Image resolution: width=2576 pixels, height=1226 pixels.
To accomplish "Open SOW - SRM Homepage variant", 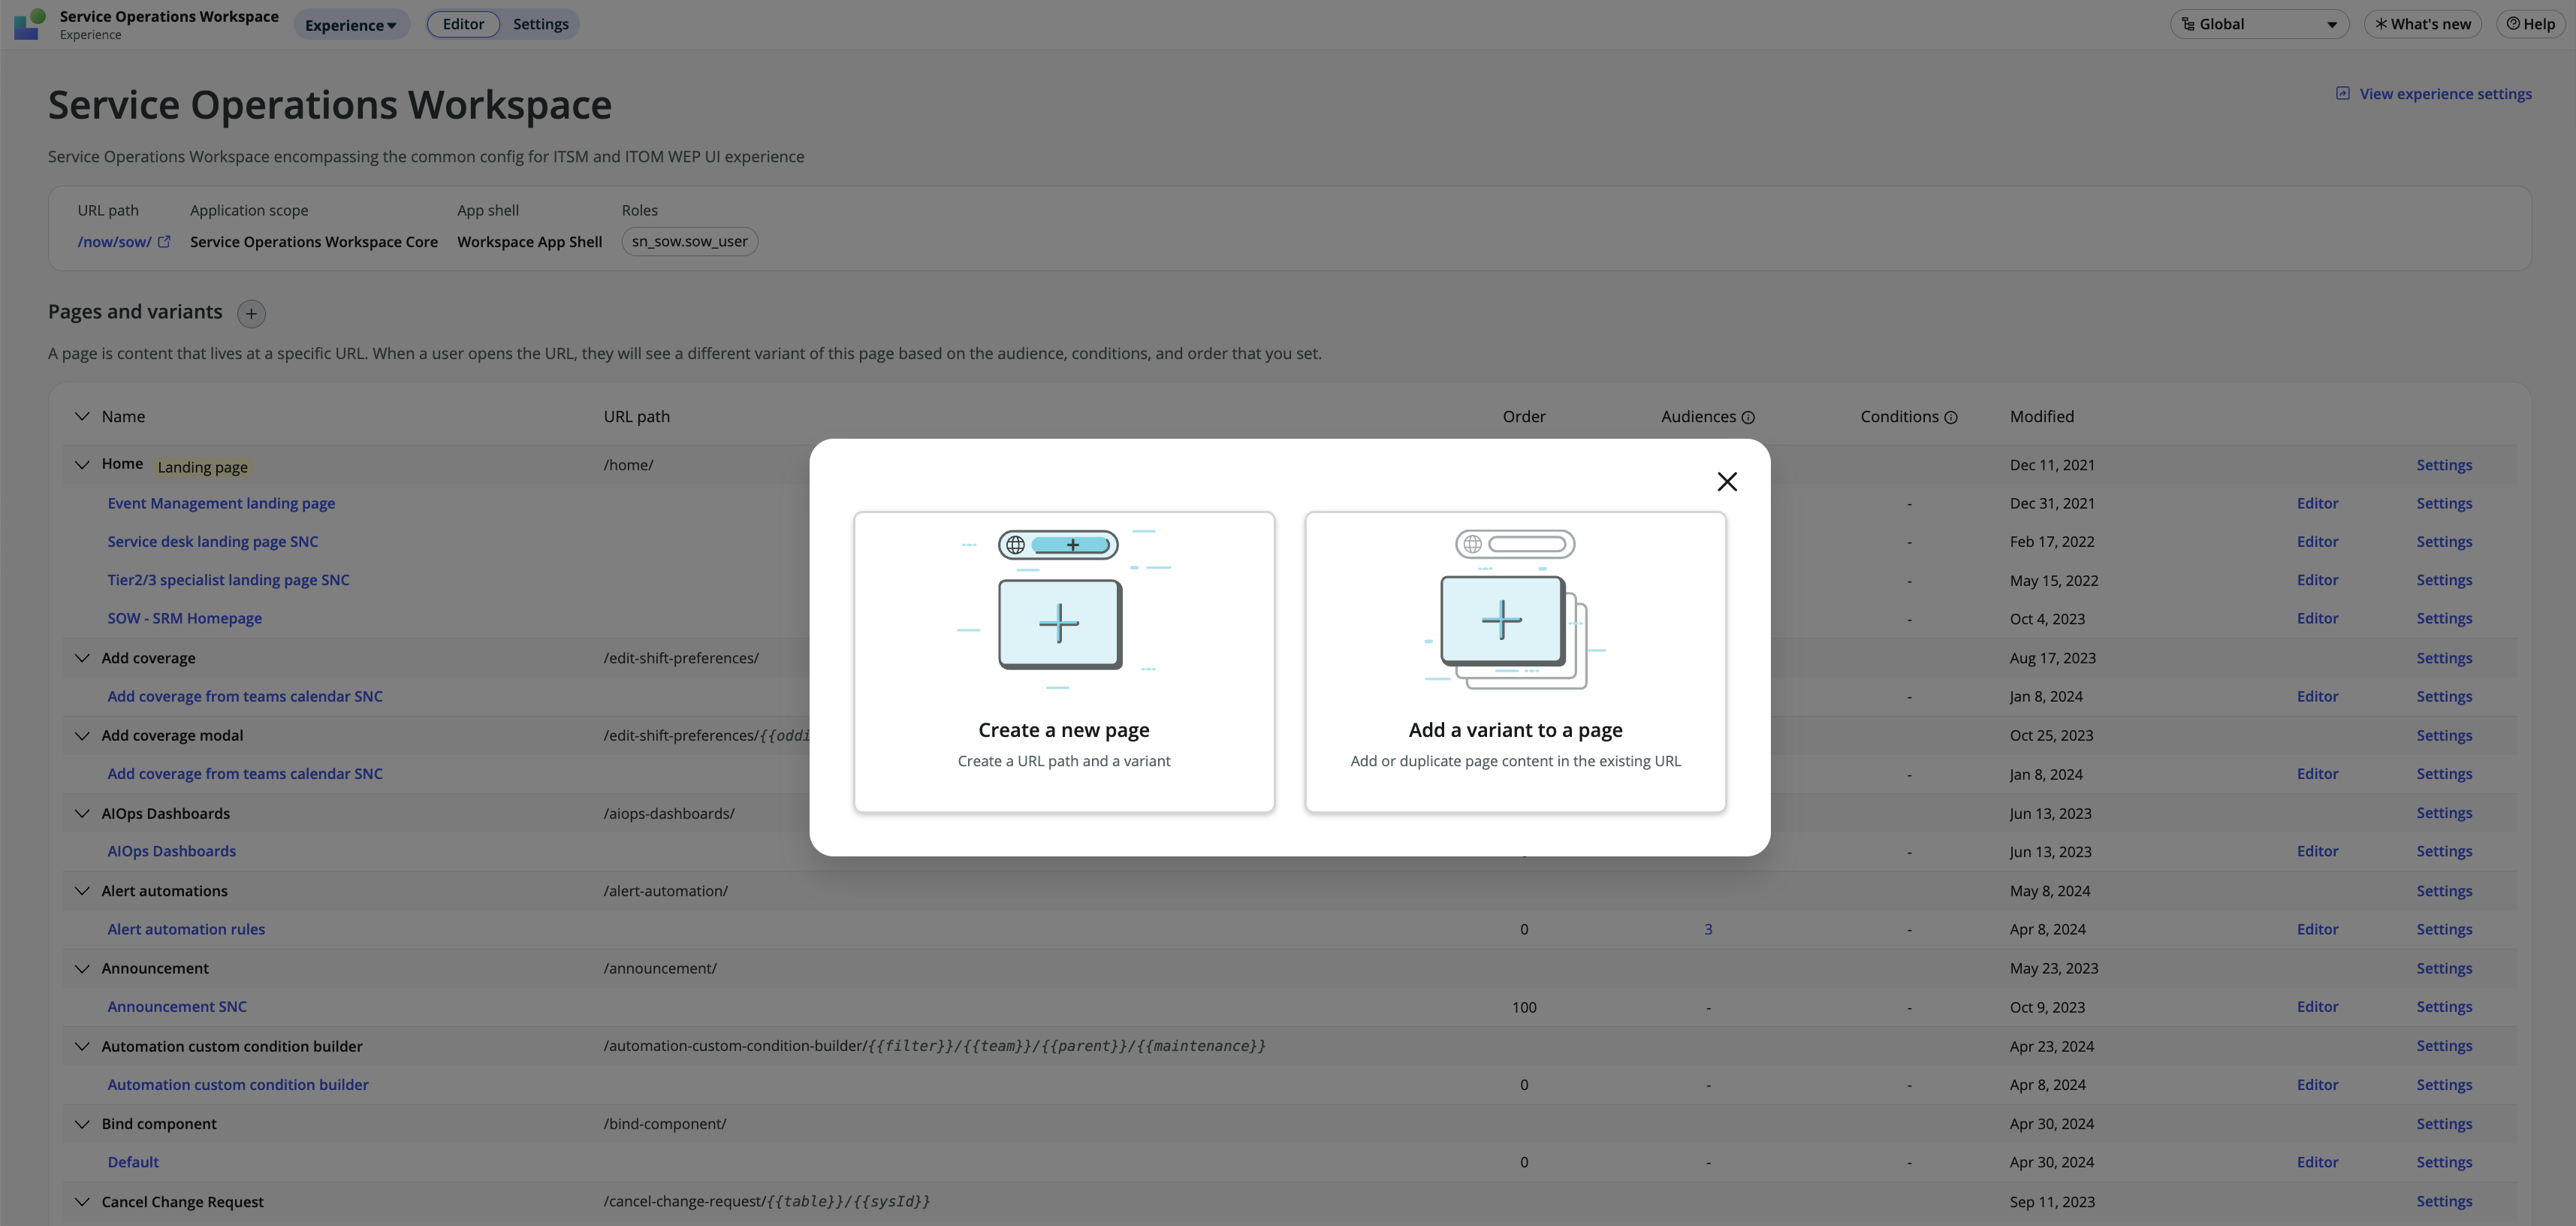I will tap(185, 619).
